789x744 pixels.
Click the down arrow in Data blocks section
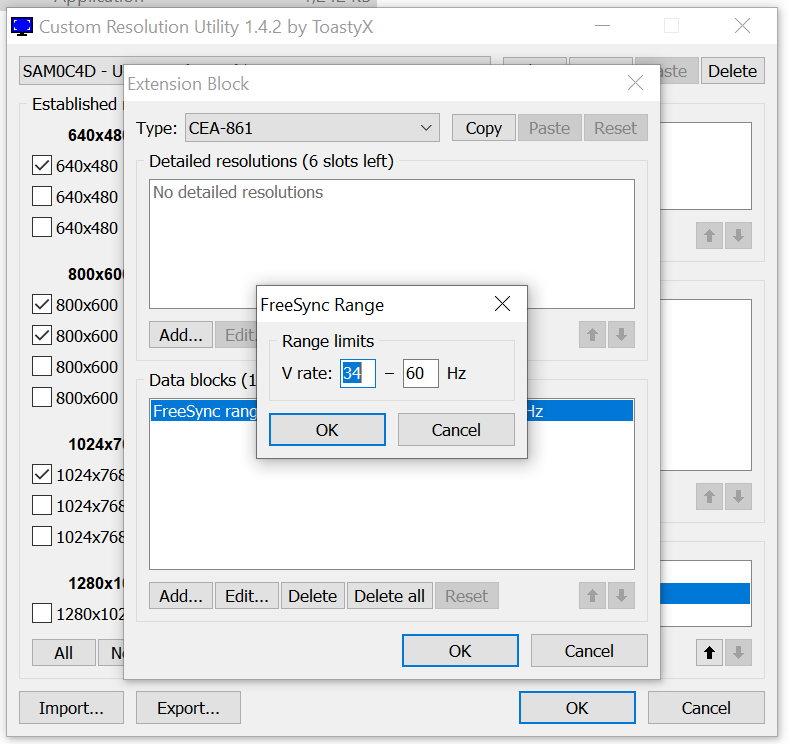pos(621,596)
